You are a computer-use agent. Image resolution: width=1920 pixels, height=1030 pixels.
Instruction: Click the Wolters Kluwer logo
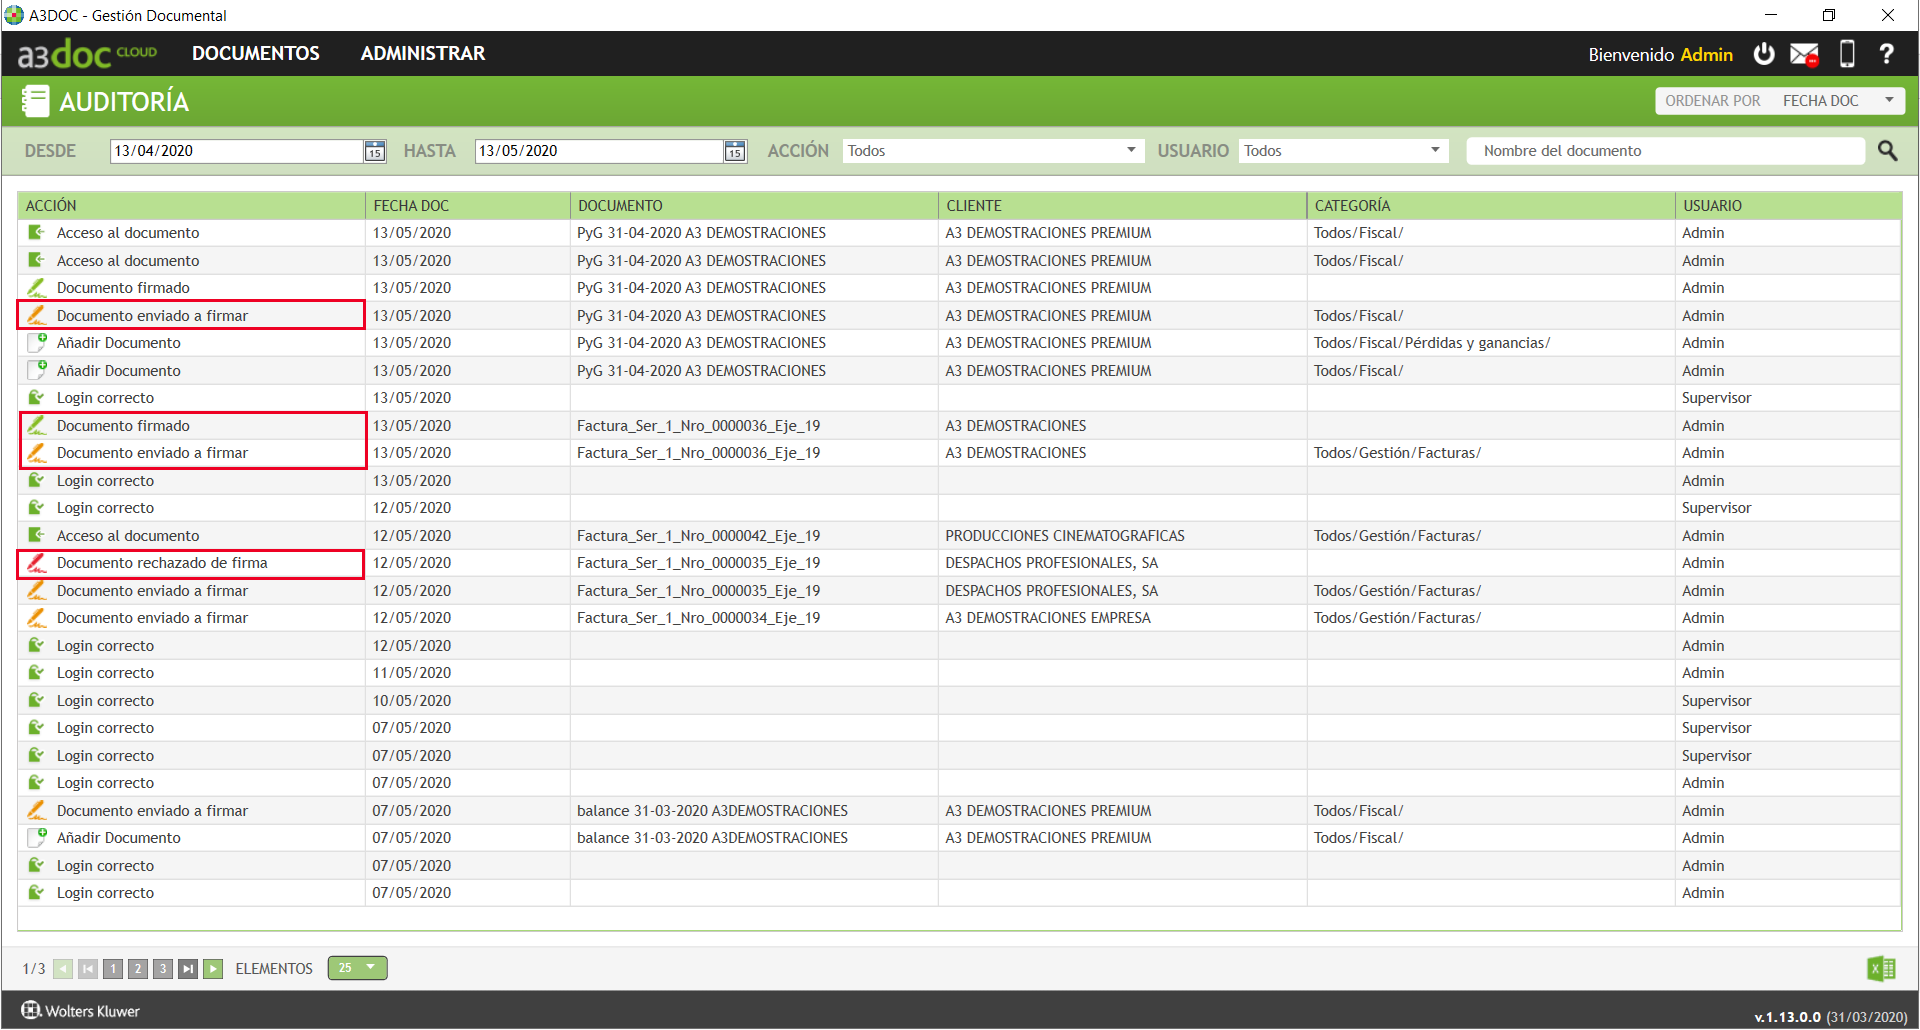[x=81, y=1010]
